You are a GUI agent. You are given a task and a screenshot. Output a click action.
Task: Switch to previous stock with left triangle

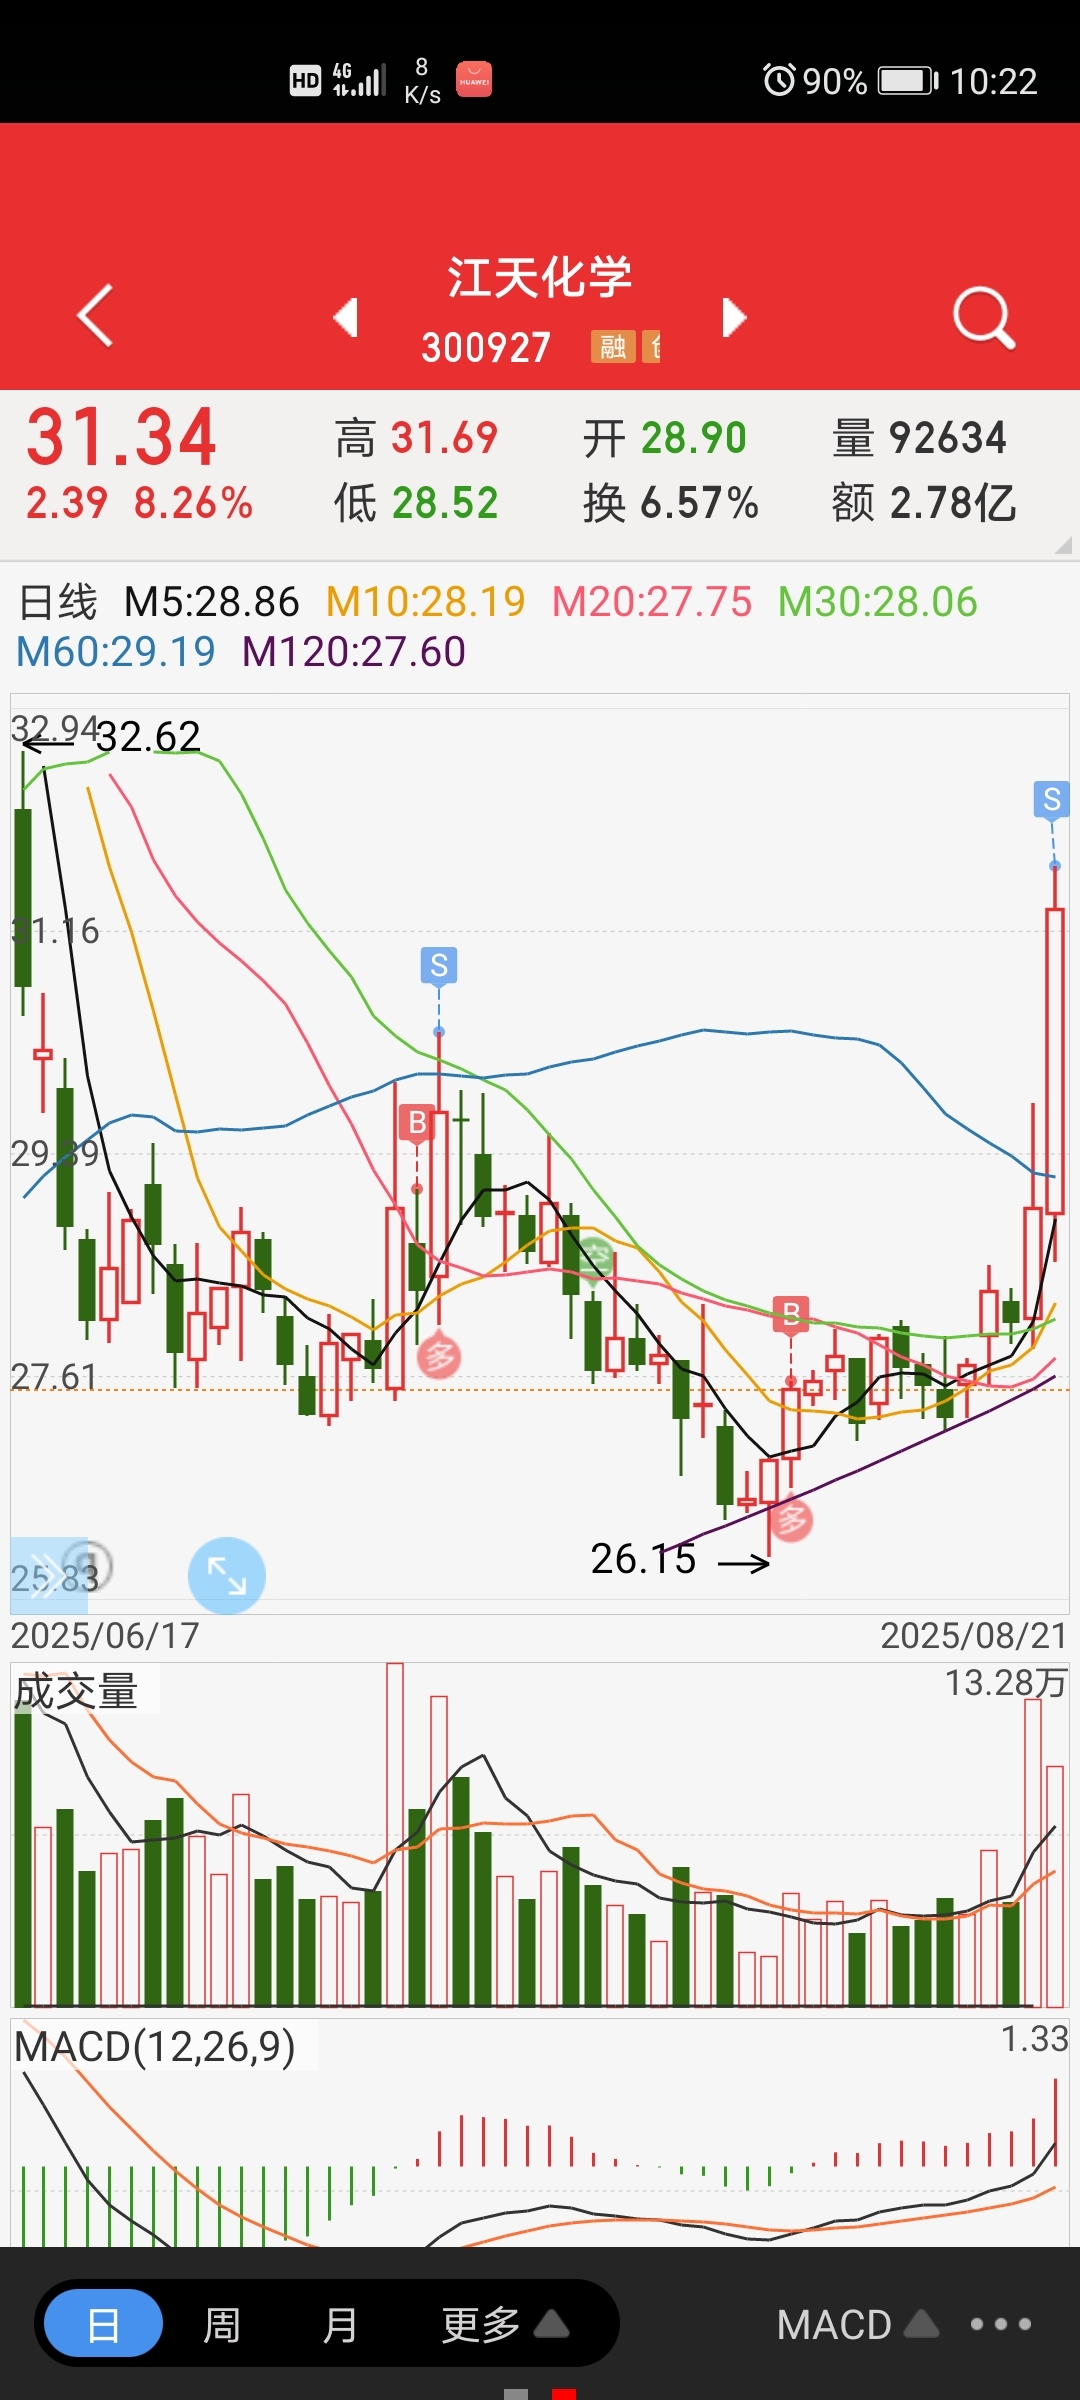tap(346, 317)
